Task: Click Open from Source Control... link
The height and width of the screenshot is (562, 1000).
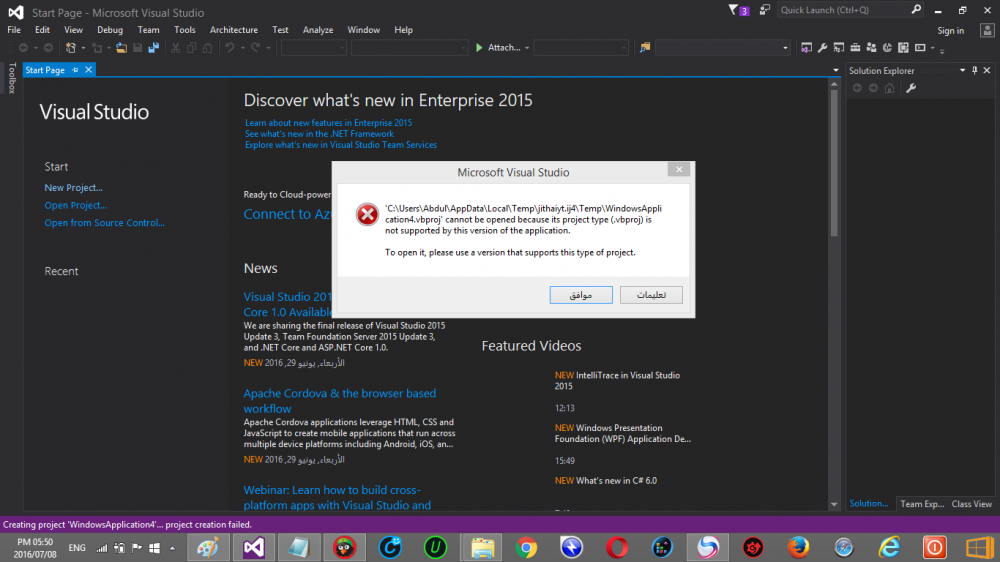Action: [x=105, y=223]
